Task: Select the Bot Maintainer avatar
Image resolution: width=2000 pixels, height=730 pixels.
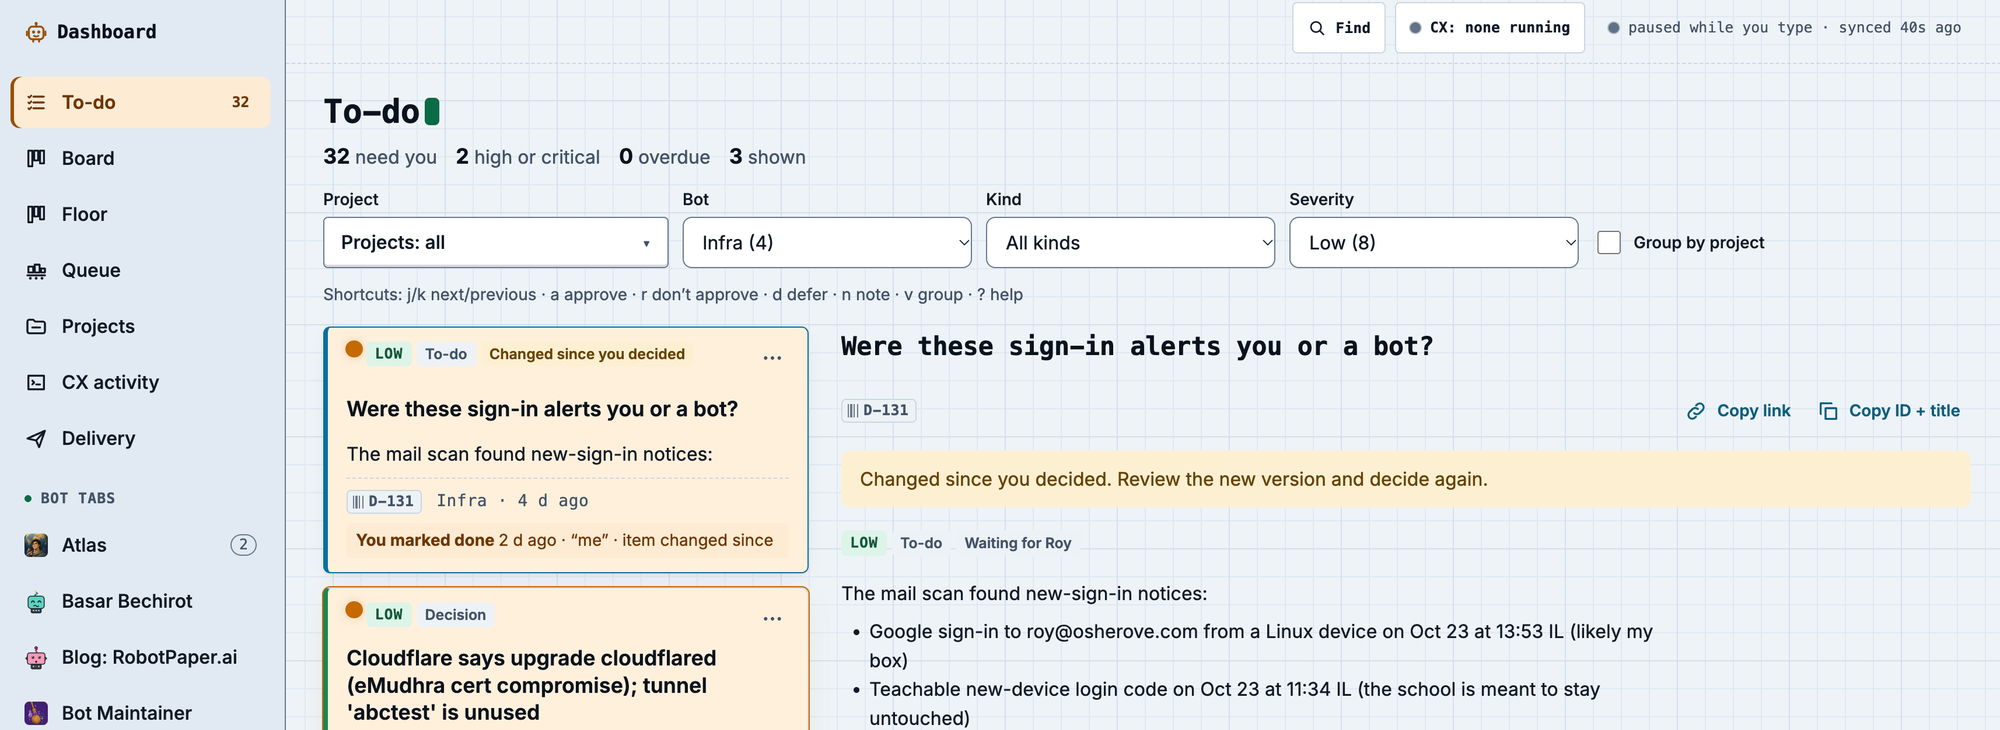Action: pyautogui.click(x=36, y=713)
